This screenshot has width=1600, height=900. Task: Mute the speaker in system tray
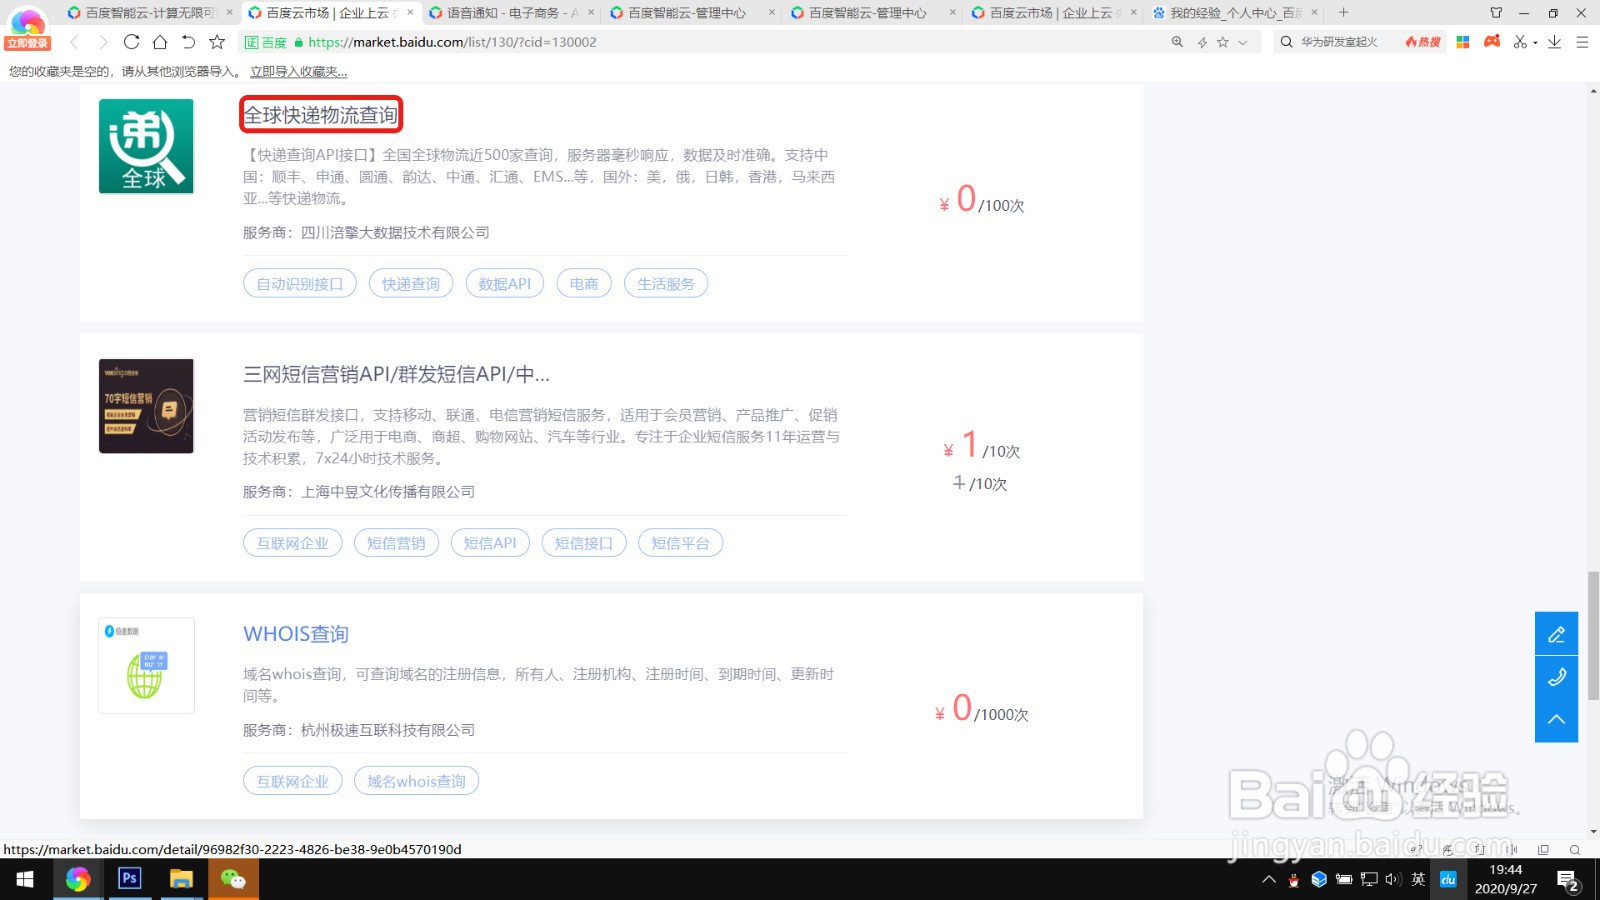pyautogui.click(x=1392, y=879)
